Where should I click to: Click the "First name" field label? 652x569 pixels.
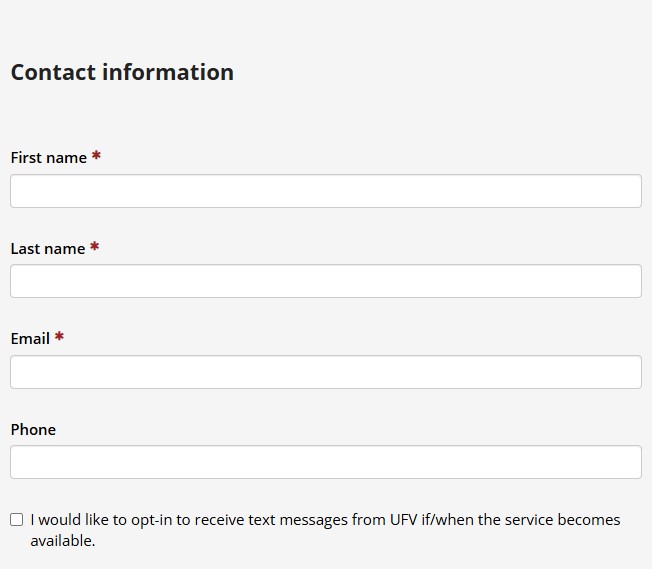(49, 158)
